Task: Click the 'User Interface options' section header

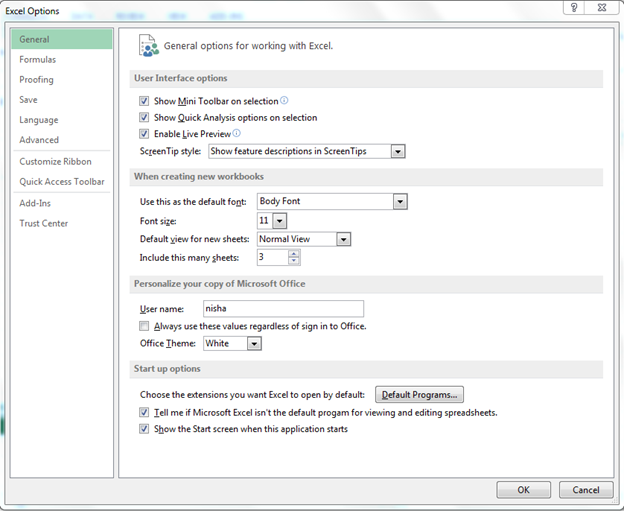Action: pos(181,78)
